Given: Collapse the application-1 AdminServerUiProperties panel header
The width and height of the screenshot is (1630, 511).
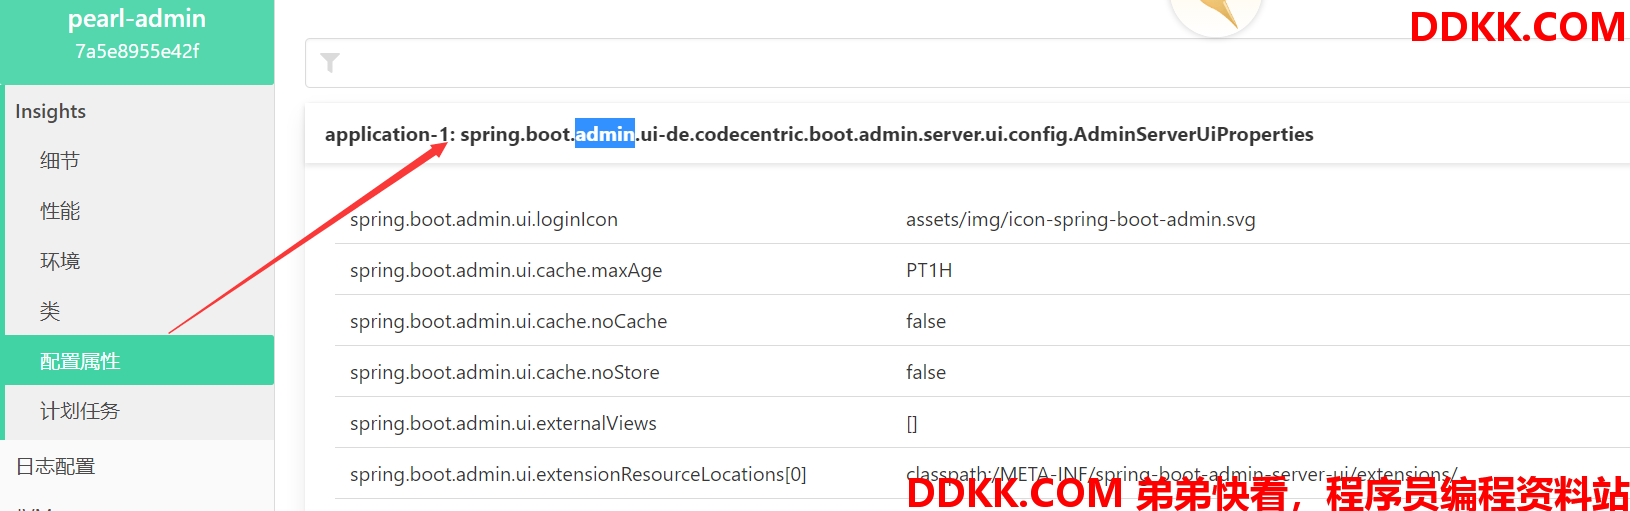Looking at the screenshot, I should [x=967, y=134].
